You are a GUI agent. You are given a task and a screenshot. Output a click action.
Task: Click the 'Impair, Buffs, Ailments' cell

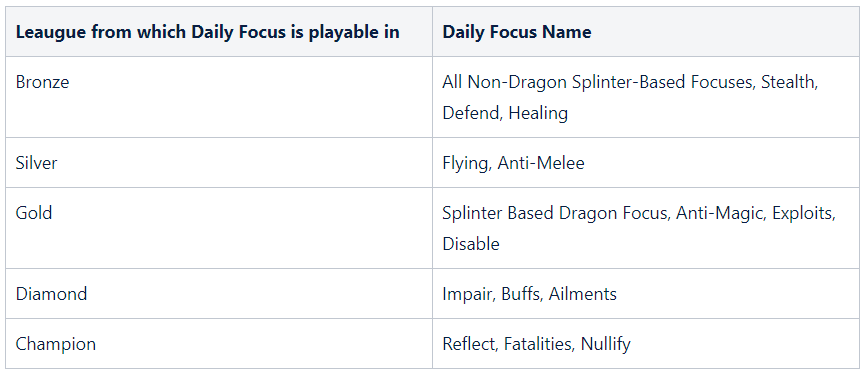point(646,294)
